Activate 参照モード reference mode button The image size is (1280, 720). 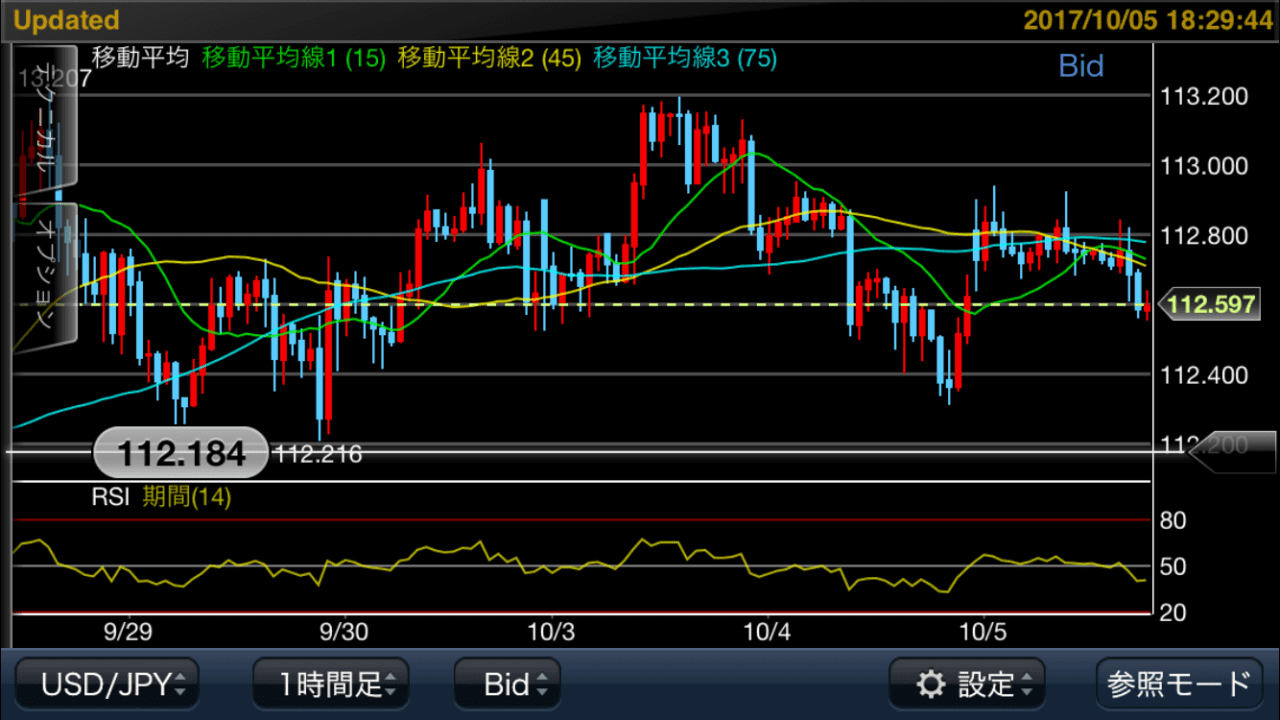1179,684
